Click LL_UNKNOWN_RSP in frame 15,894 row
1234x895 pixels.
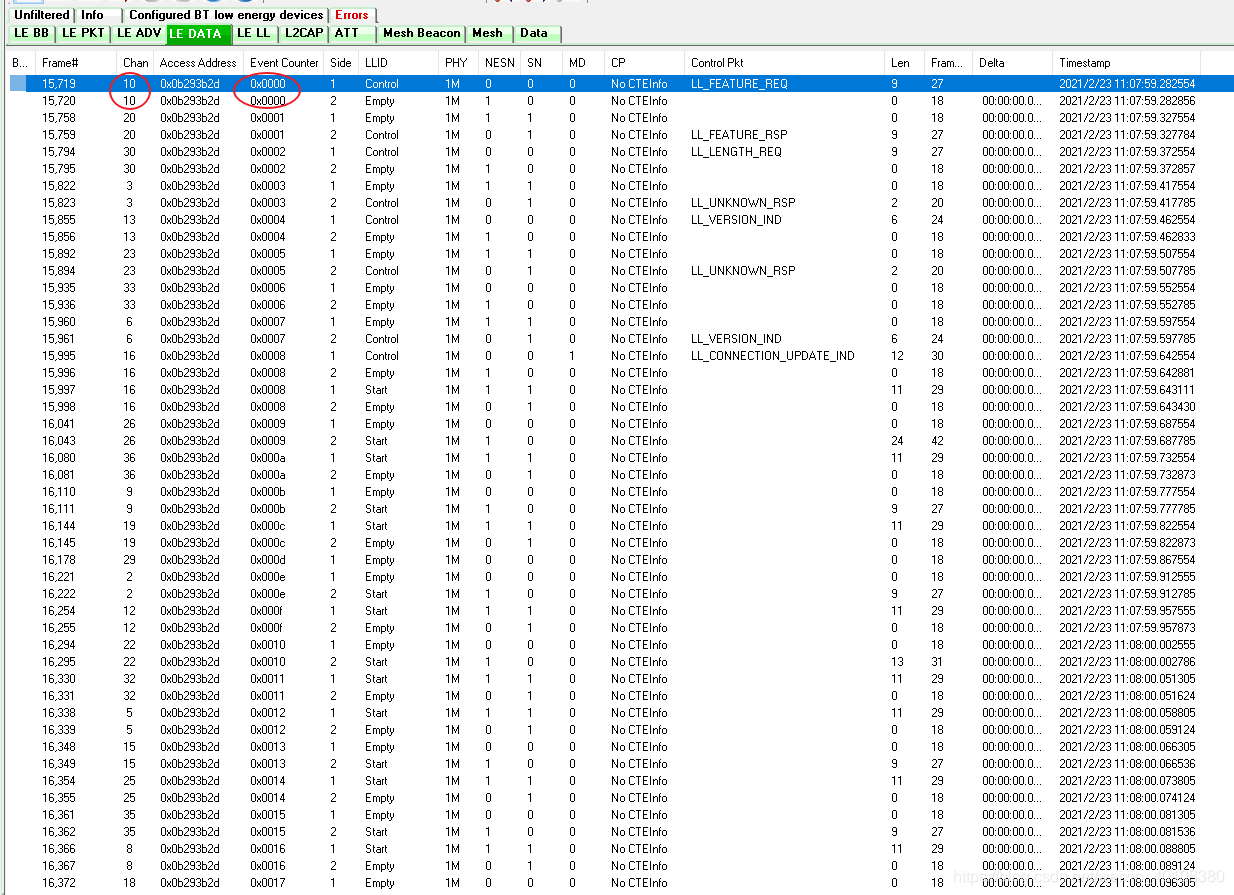coord(743,271)
